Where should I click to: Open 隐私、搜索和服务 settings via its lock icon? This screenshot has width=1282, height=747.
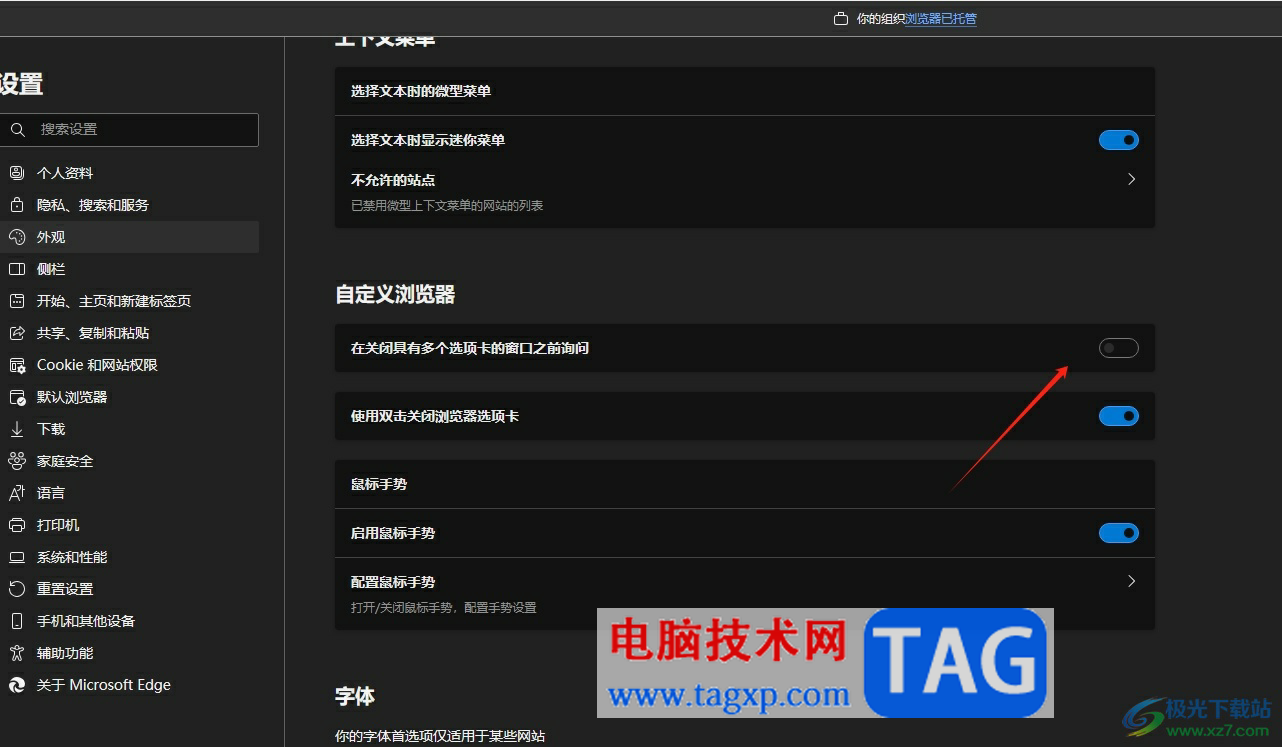point(17,204)
